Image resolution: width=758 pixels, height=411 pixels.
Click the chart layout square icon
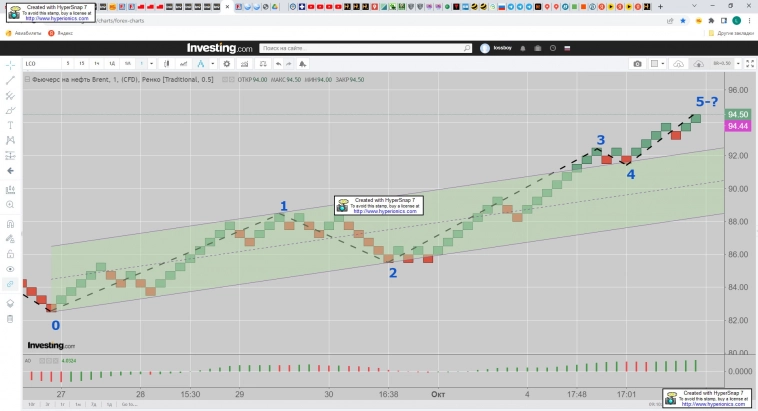point(654,64)
